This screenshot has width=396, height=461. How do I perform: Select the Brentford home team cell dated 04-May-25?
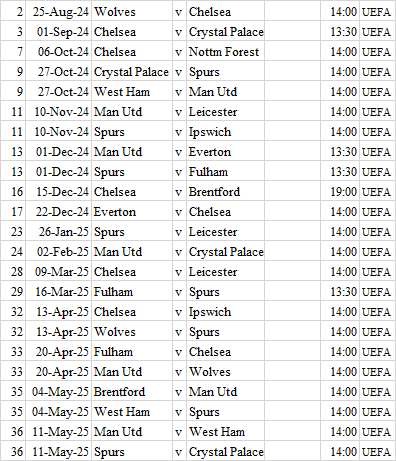point(132,392)
